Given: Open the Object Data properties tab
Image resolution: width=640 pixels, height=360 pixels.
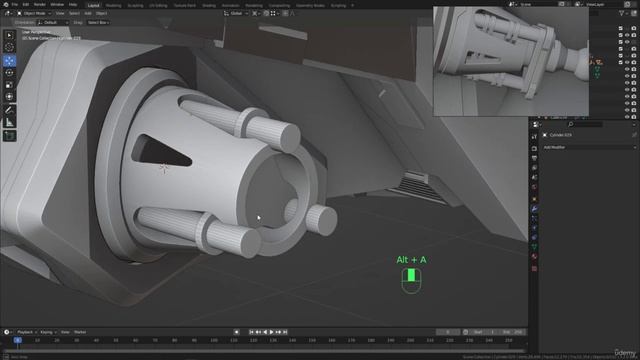Looking at the screenshot, I should pyautogui.click(x=534, y=247).
